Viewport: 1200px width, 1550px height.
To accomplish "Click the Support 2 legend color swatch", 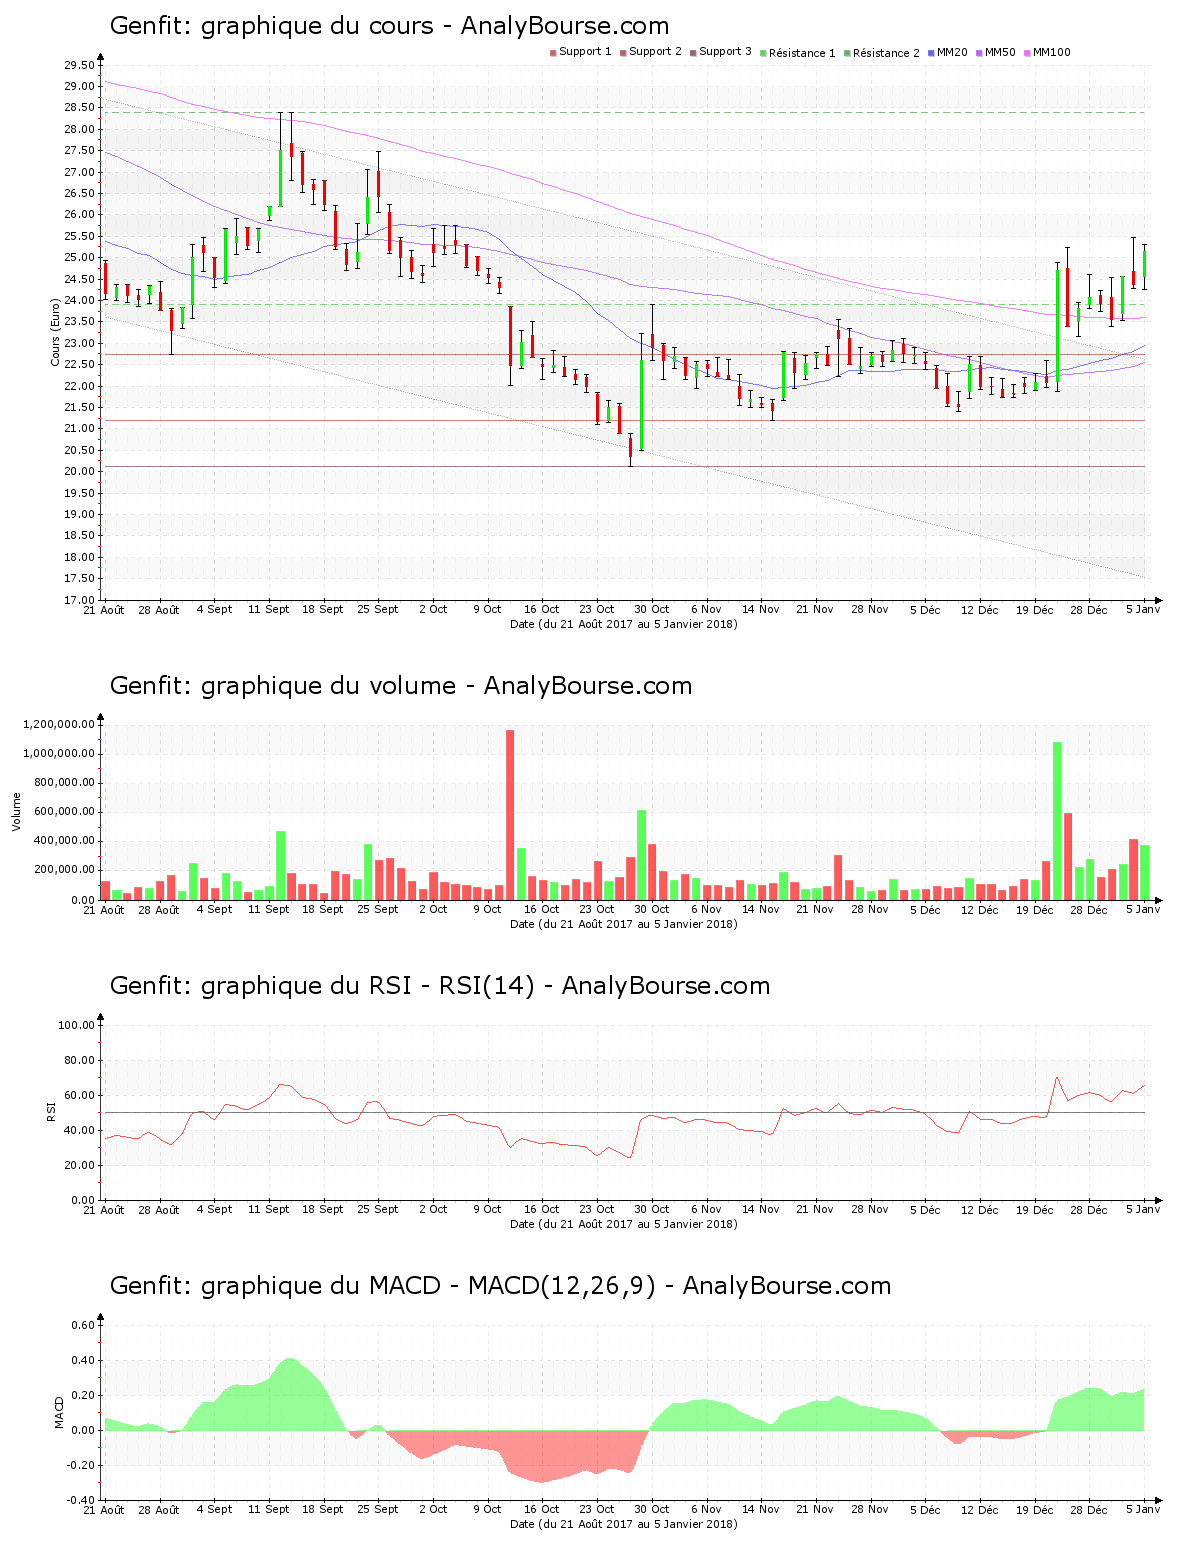I will (623, 53).
